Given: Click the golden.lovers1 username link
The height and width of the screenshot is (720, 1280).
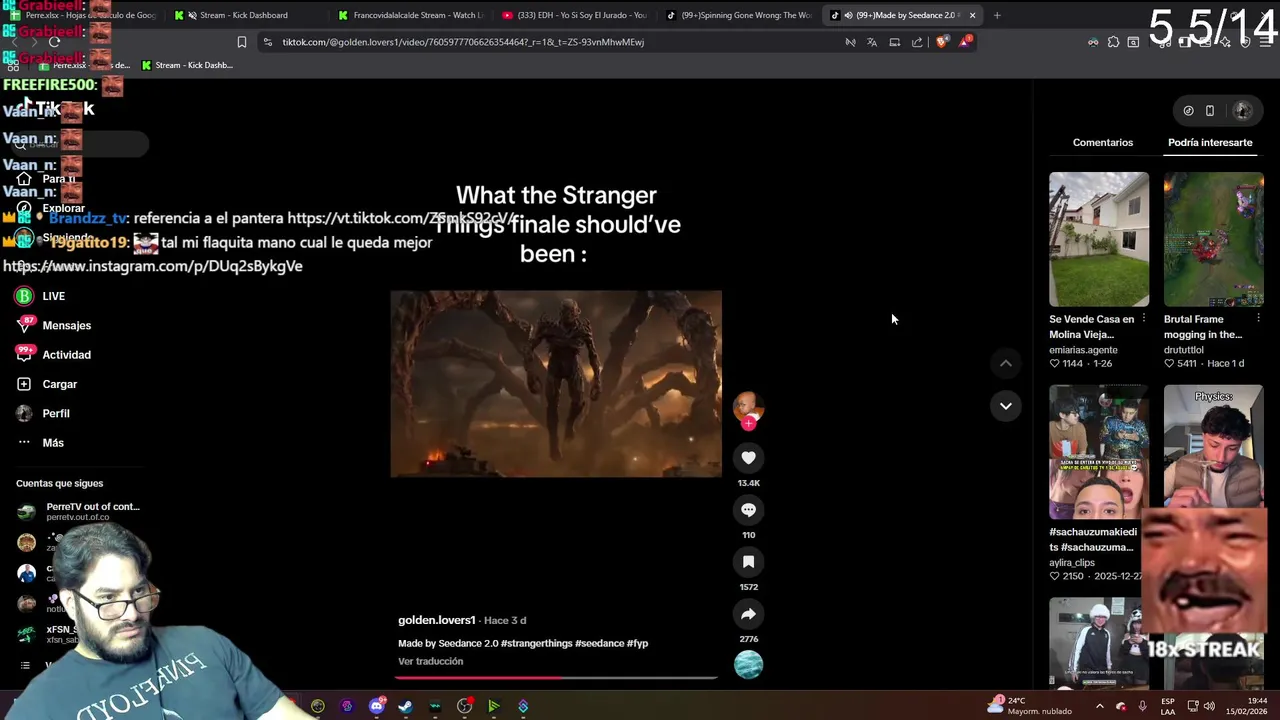Looking at the screenshot, I should coord(437,620).
